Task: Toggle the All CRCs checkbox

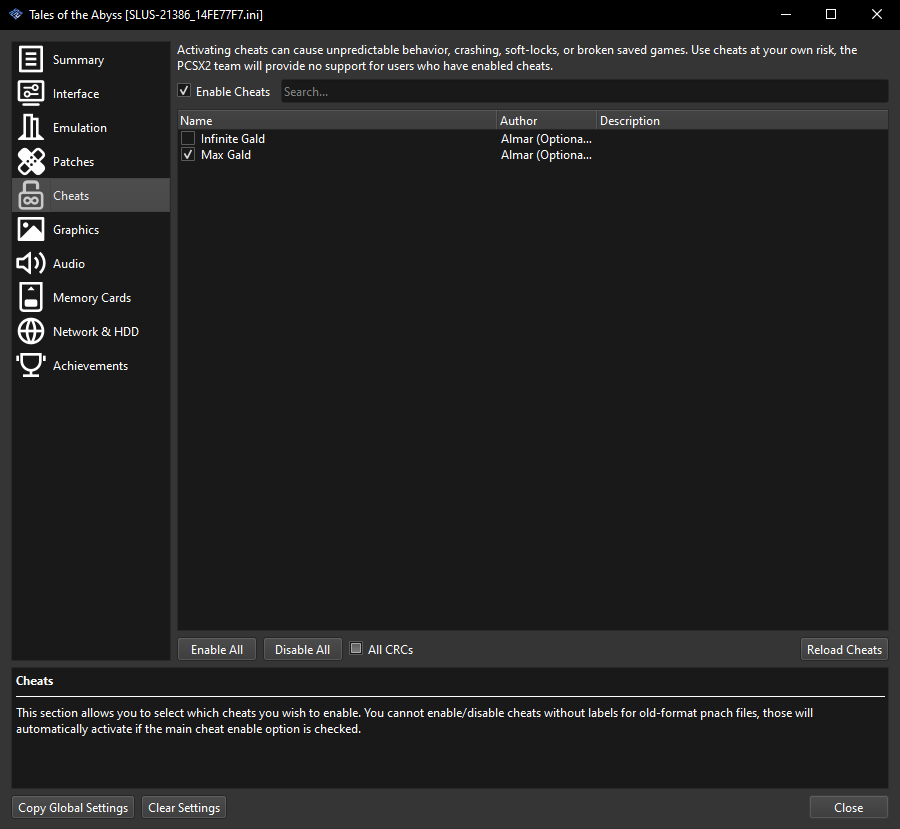Action: [356, 648]
